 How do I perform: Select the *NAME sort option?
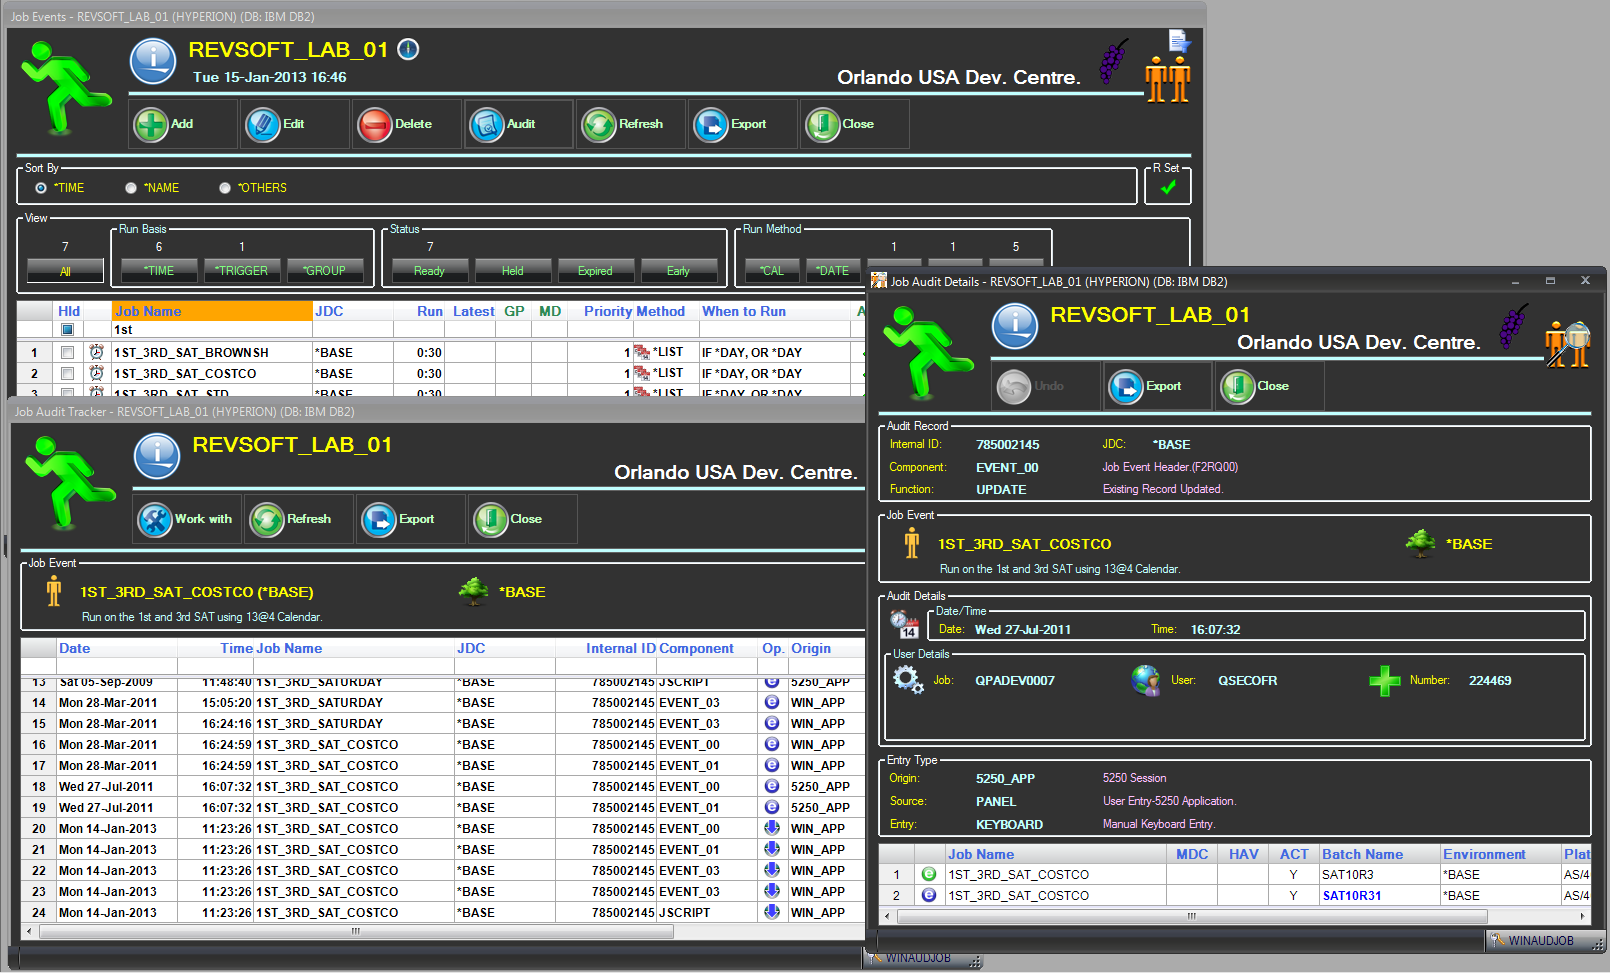(x=131, y=188)
